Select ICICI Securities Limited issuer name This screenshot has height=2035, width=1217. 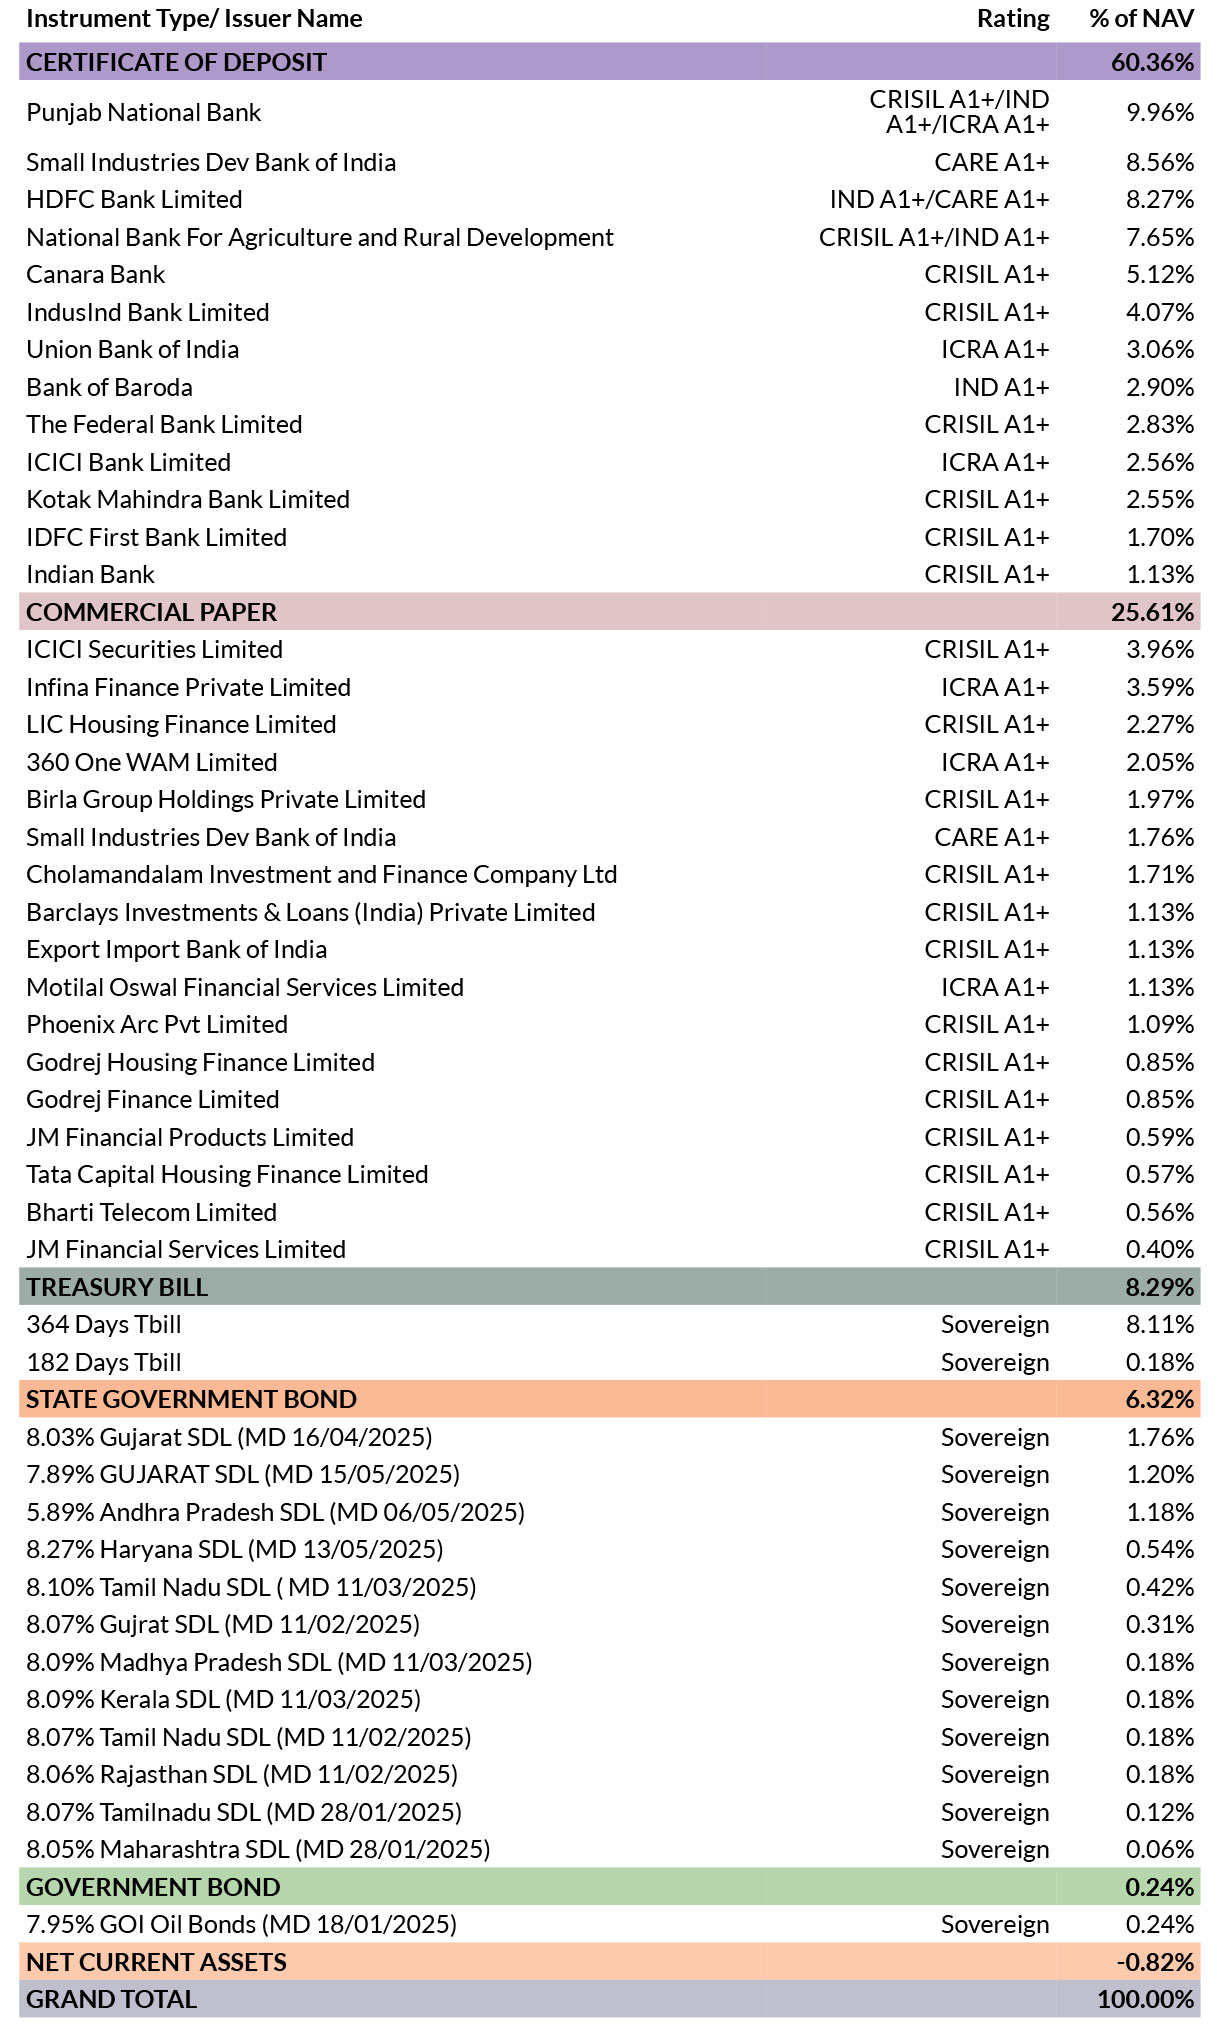(154, 649)
